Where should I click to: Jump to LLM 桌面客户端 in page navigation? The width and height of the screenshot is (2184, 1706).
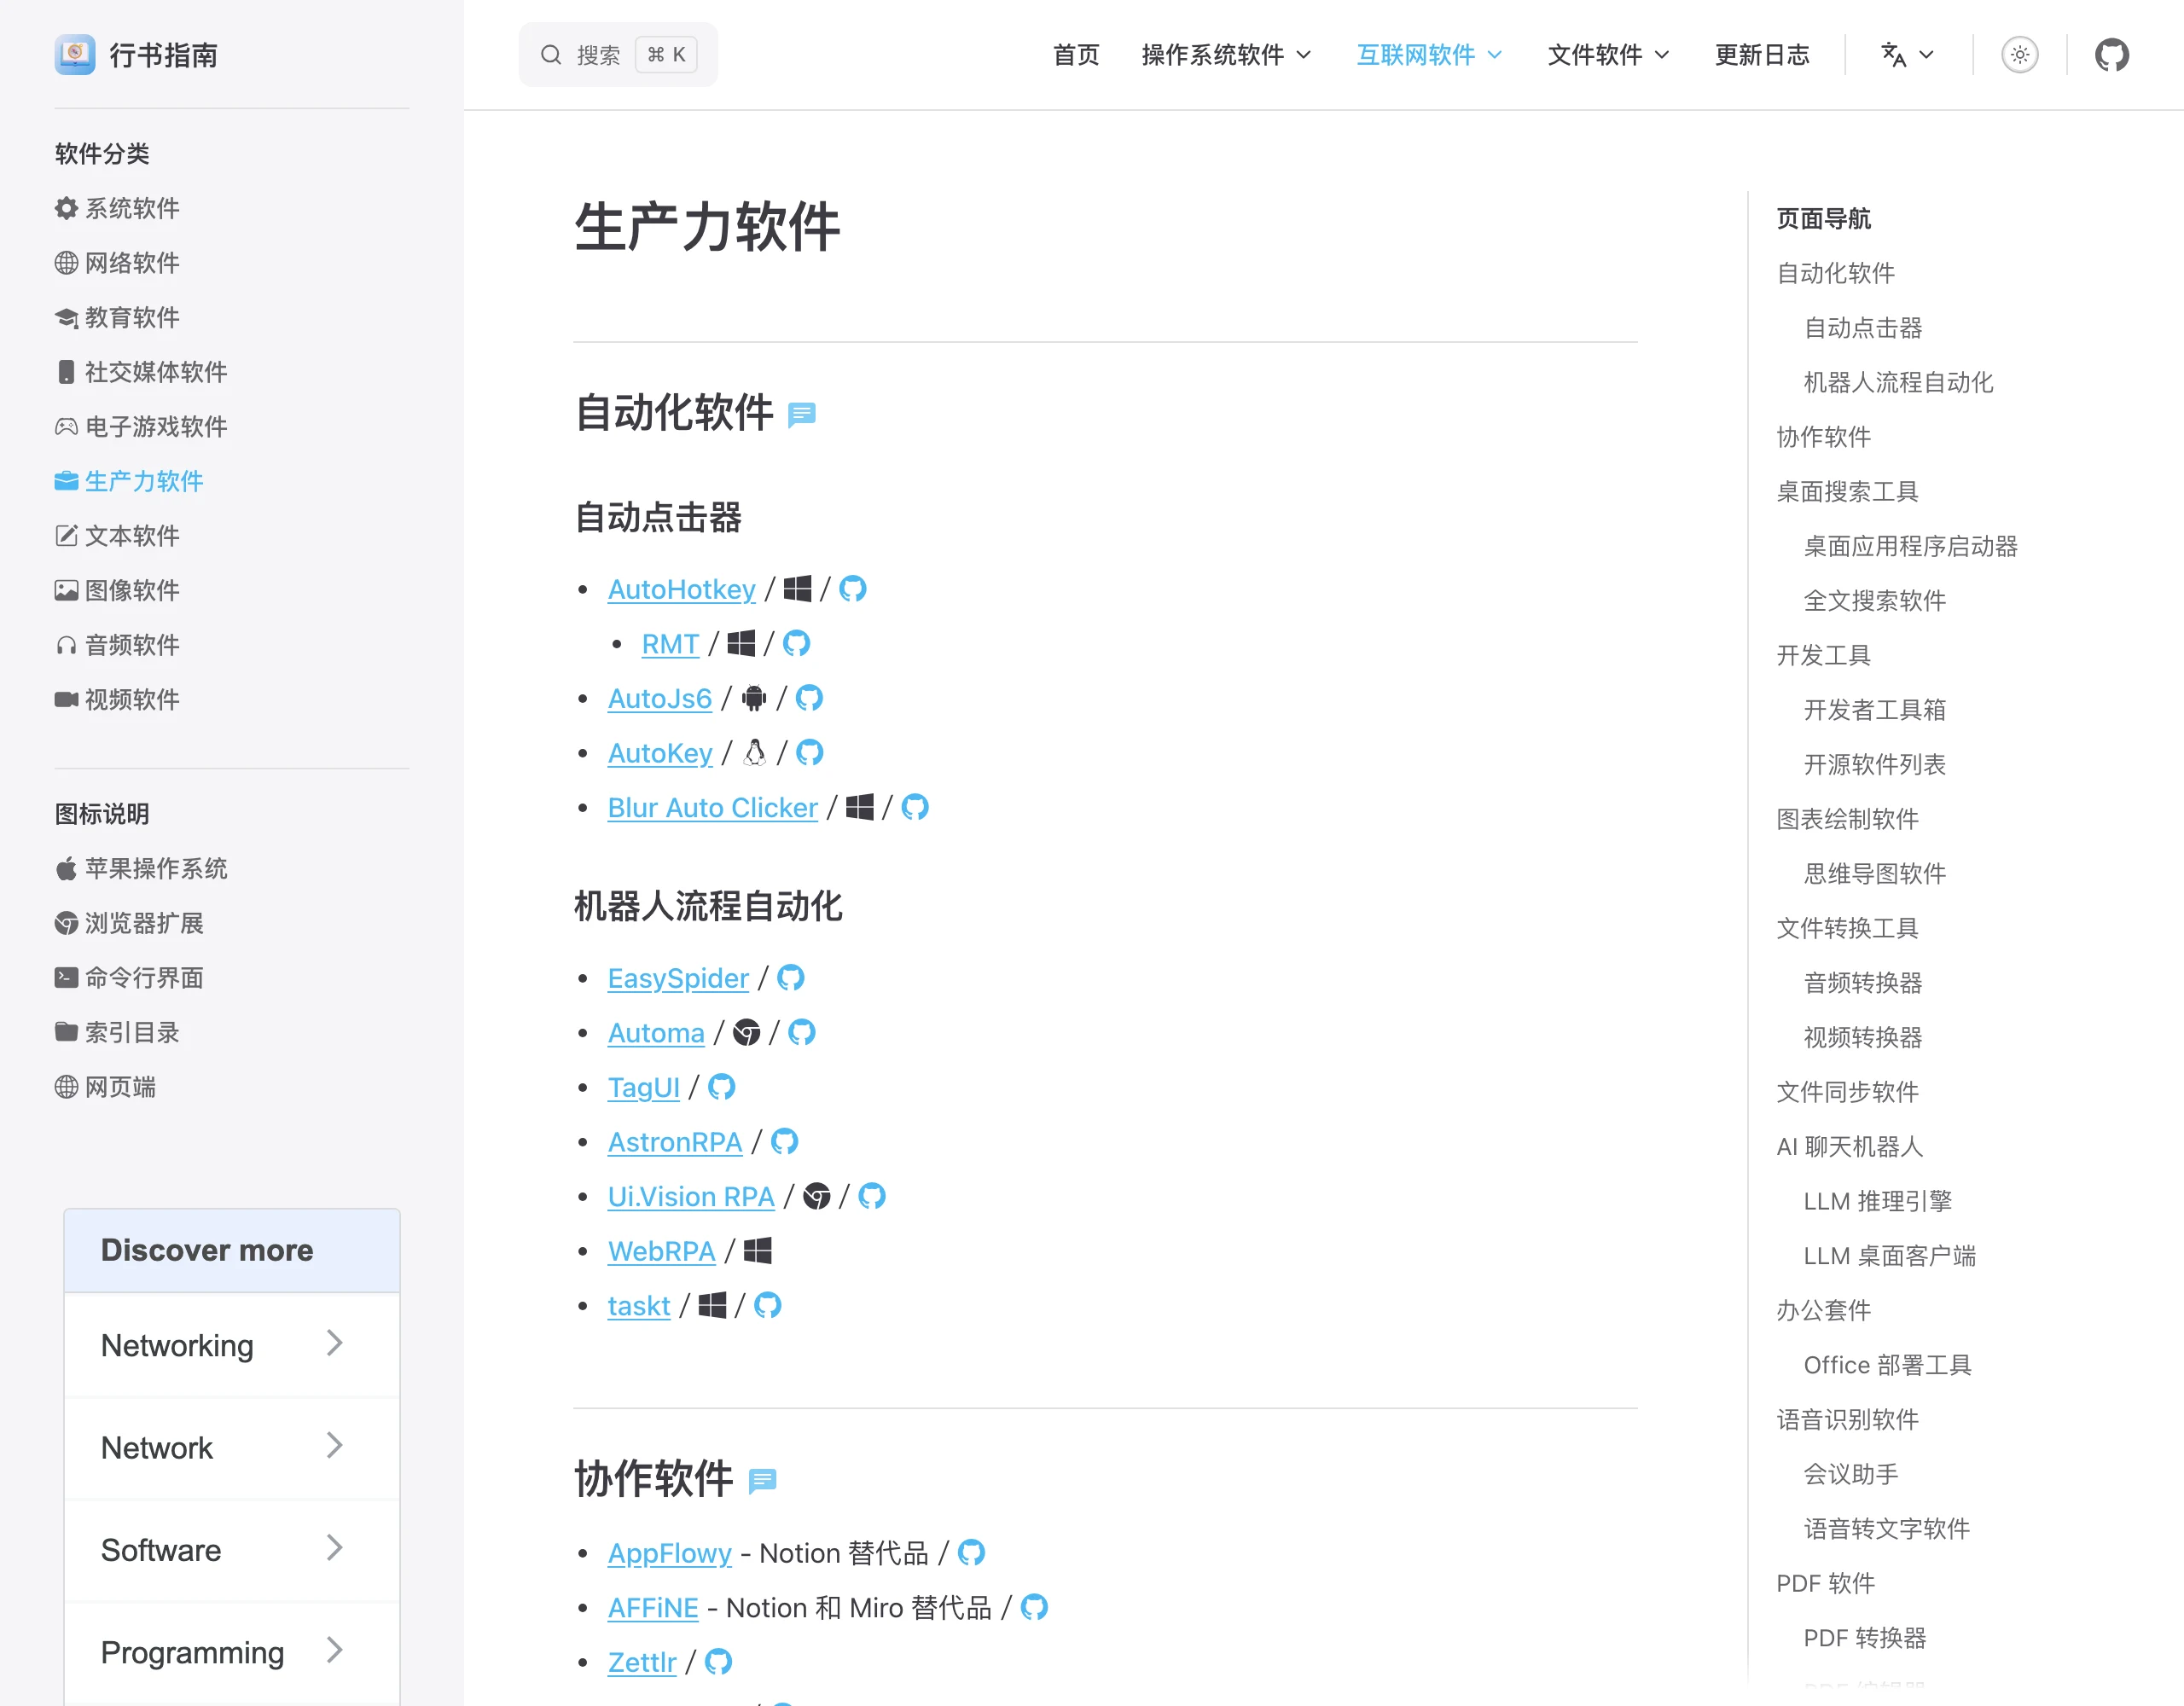(1889, 1256)
